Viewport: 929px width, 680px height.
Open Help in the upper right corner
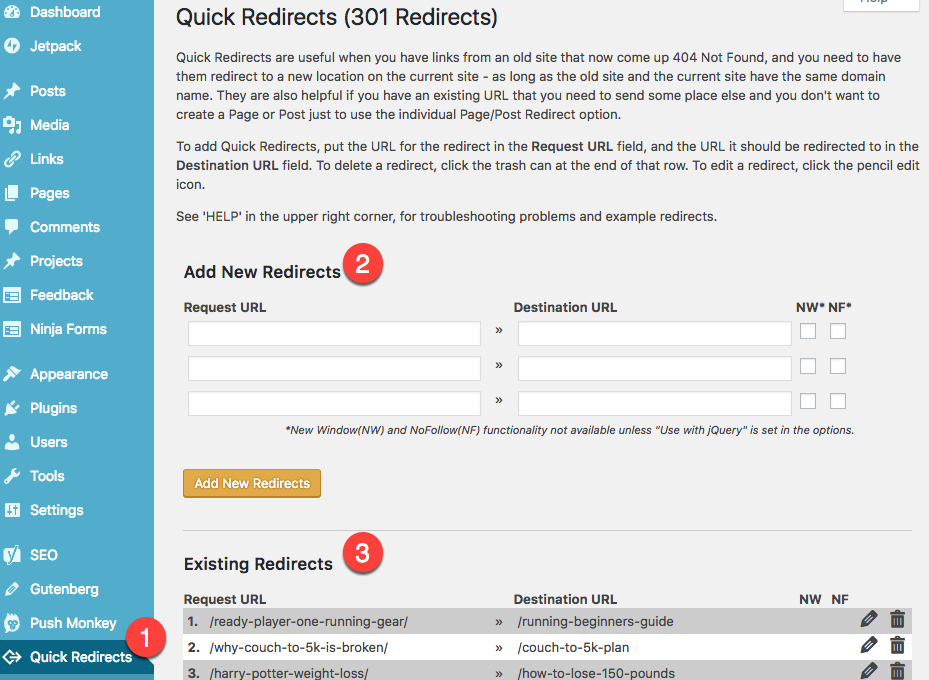coord(880,3)
